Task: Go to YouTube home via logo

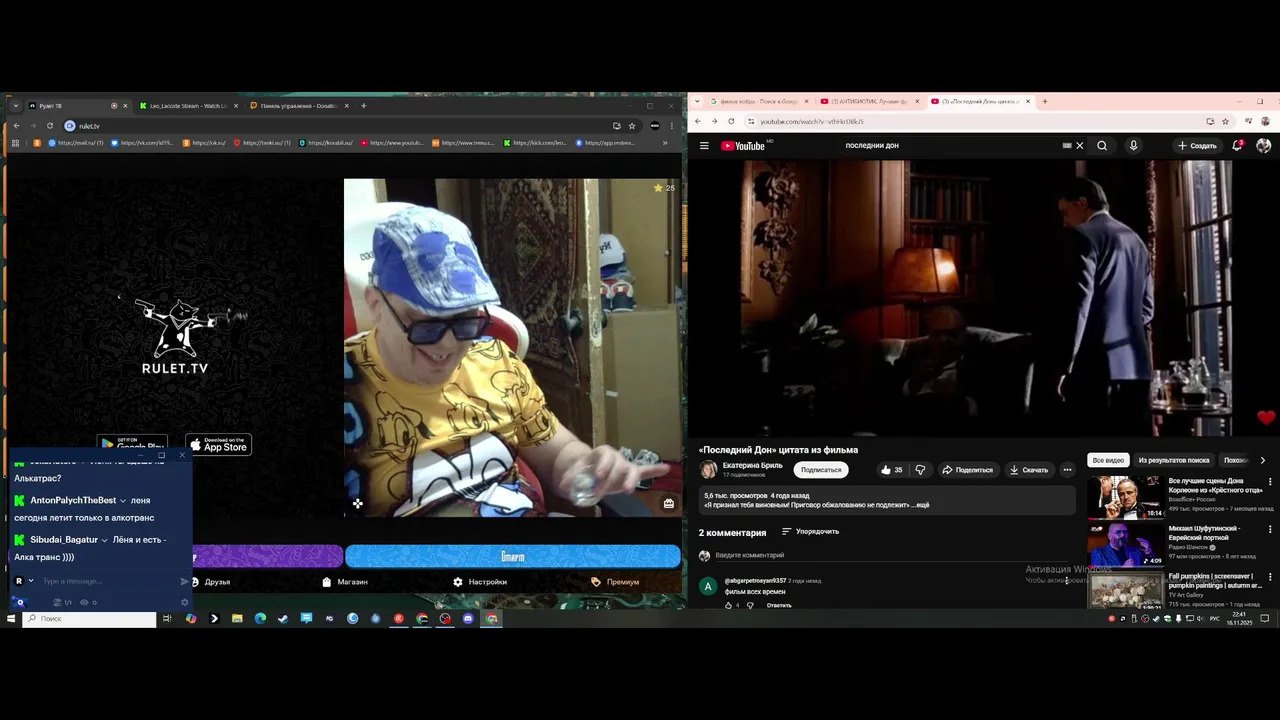Action: 744,146
